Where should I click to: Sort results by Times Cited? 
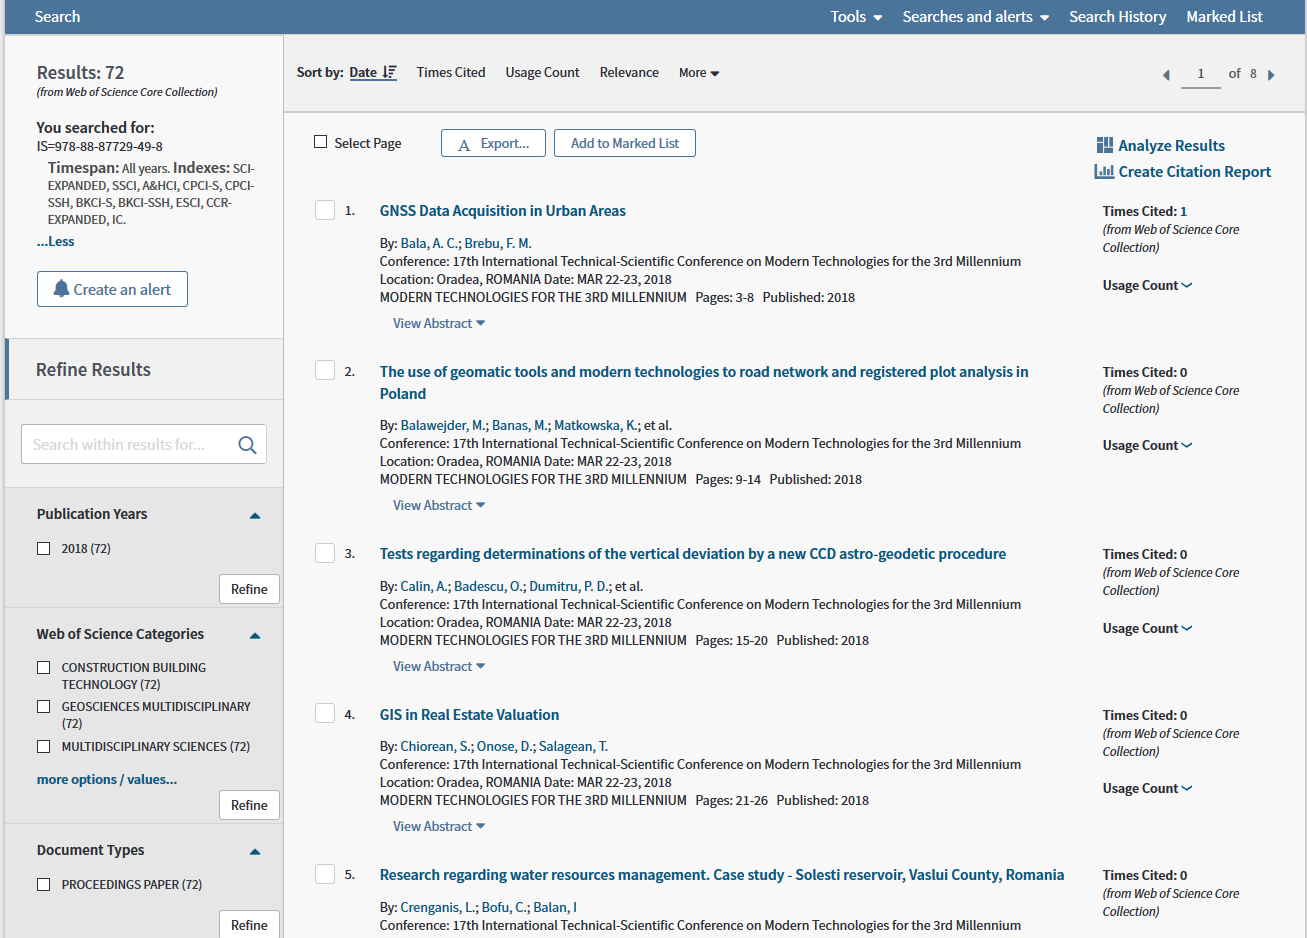click(x=451, y=73)
